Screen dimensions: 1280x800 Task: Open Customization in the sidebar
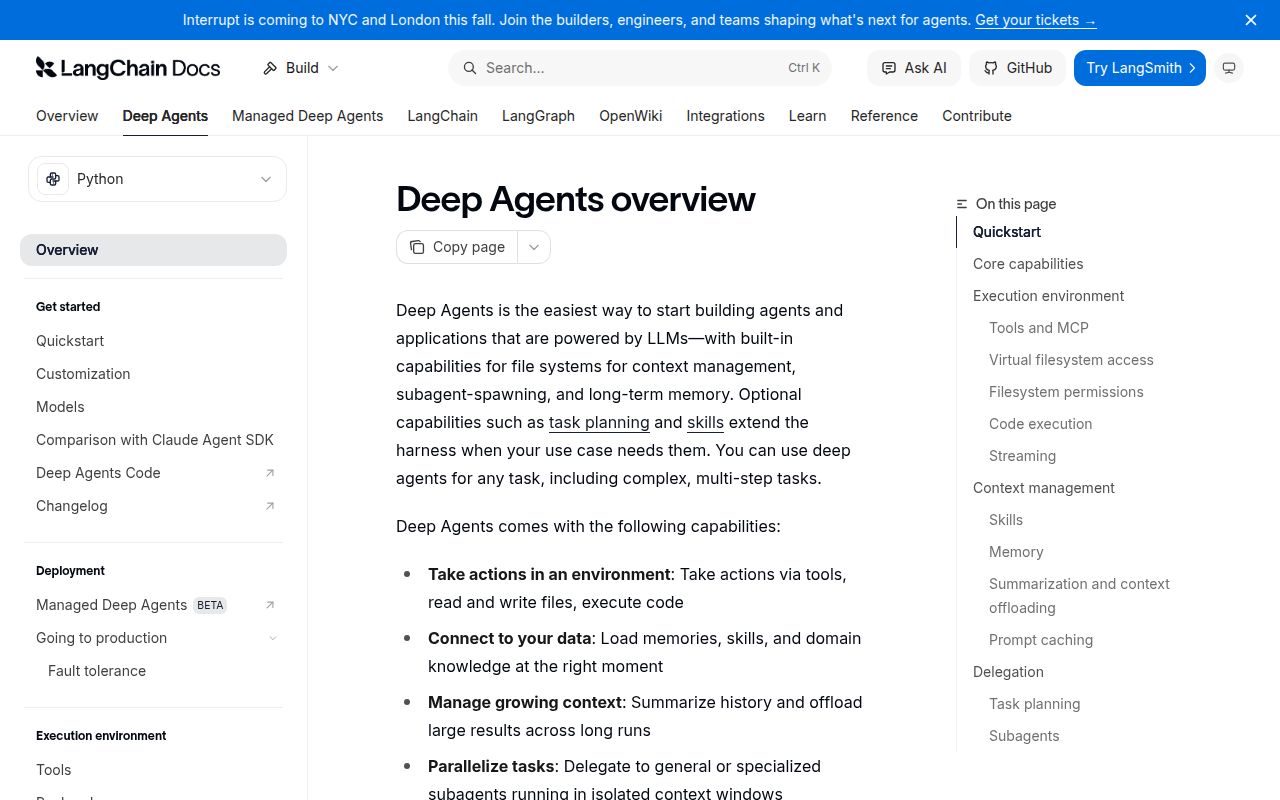83,374
